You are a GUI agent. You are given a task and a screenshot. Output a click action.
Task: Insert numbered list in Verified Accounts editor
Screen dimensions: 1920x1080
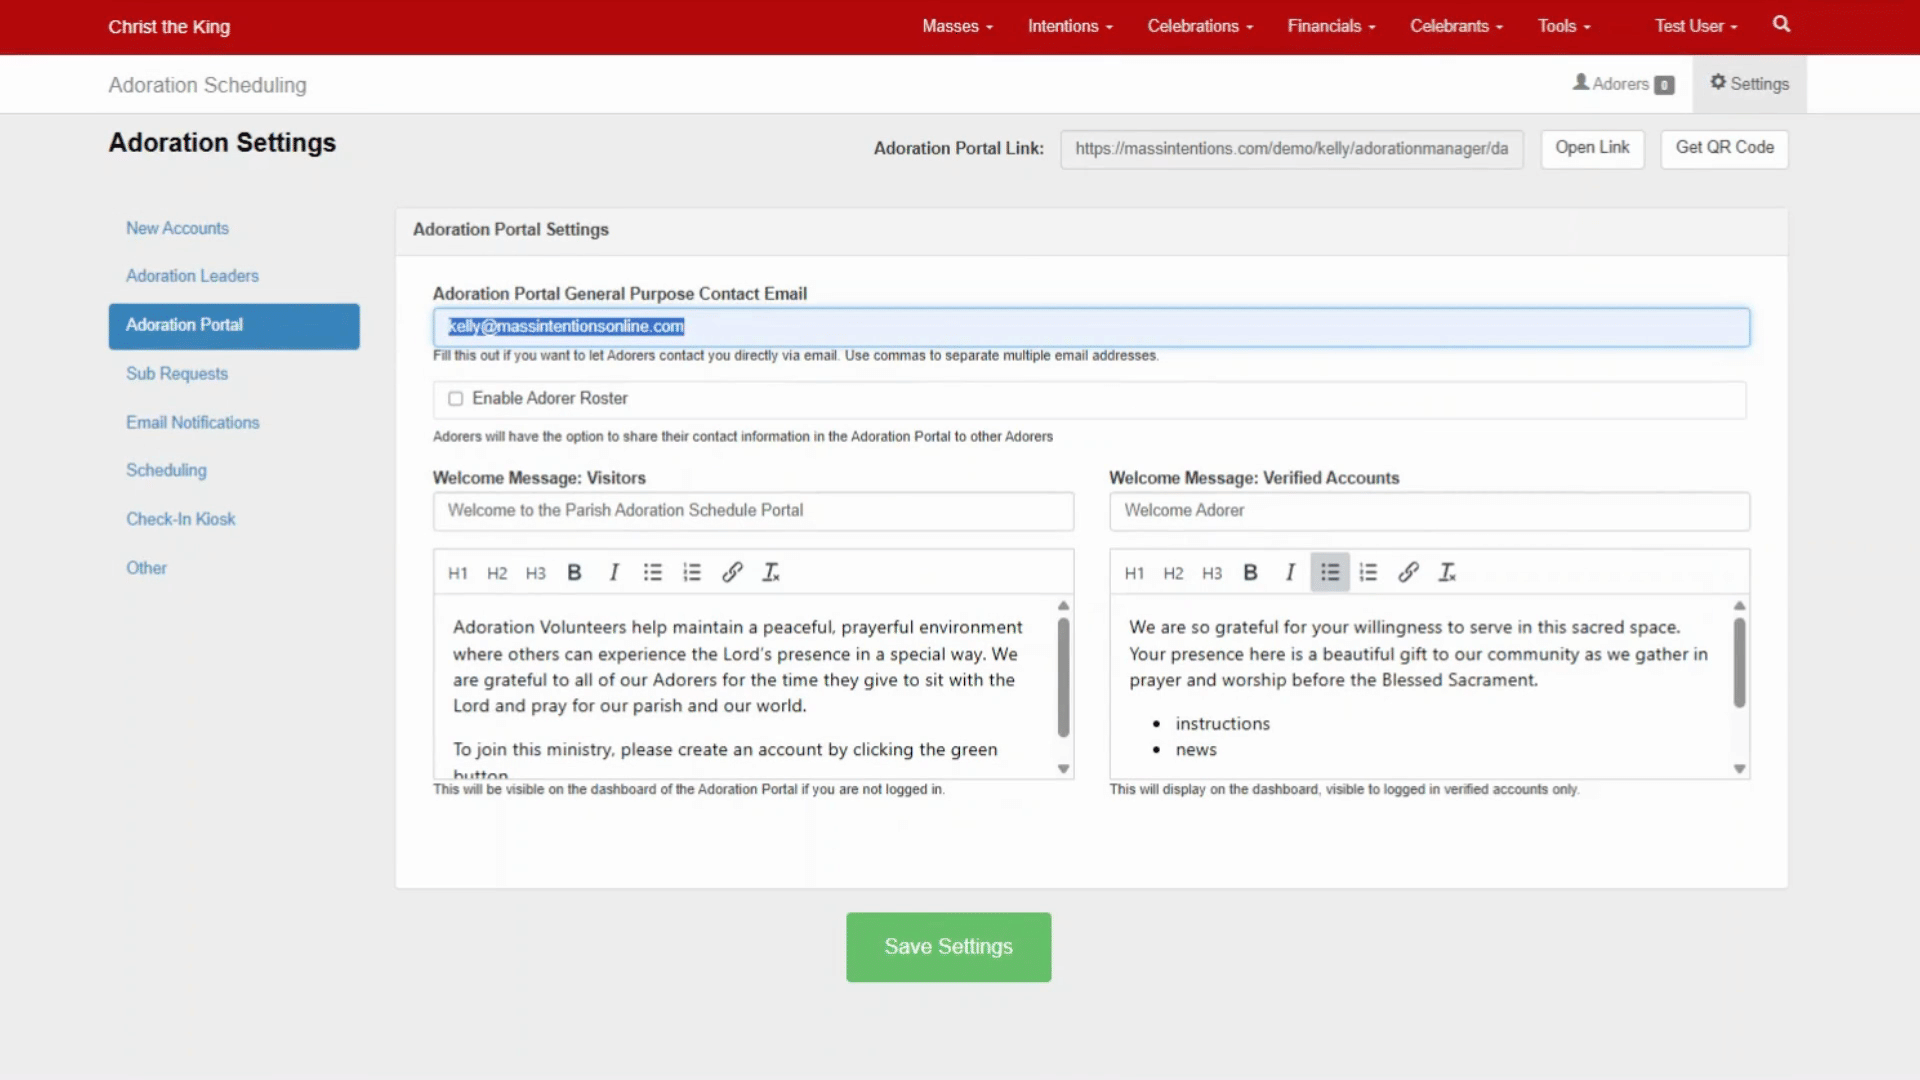point(1368,573)
